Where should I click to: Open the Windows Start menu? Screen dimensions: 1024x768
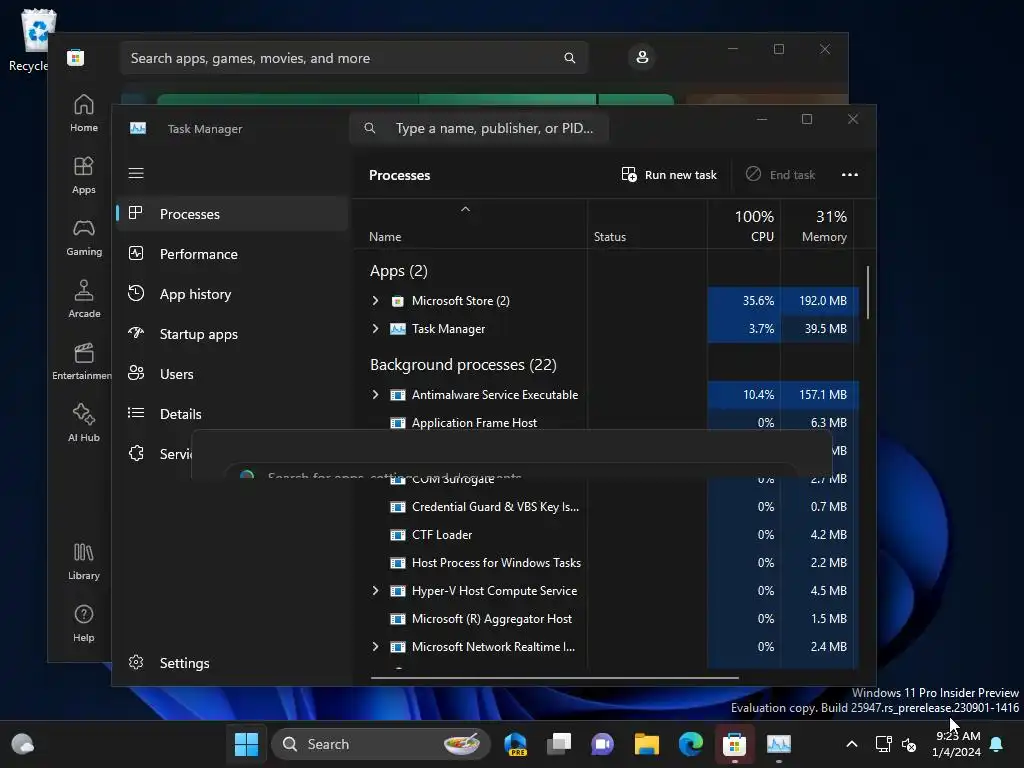tap(246, 744)
